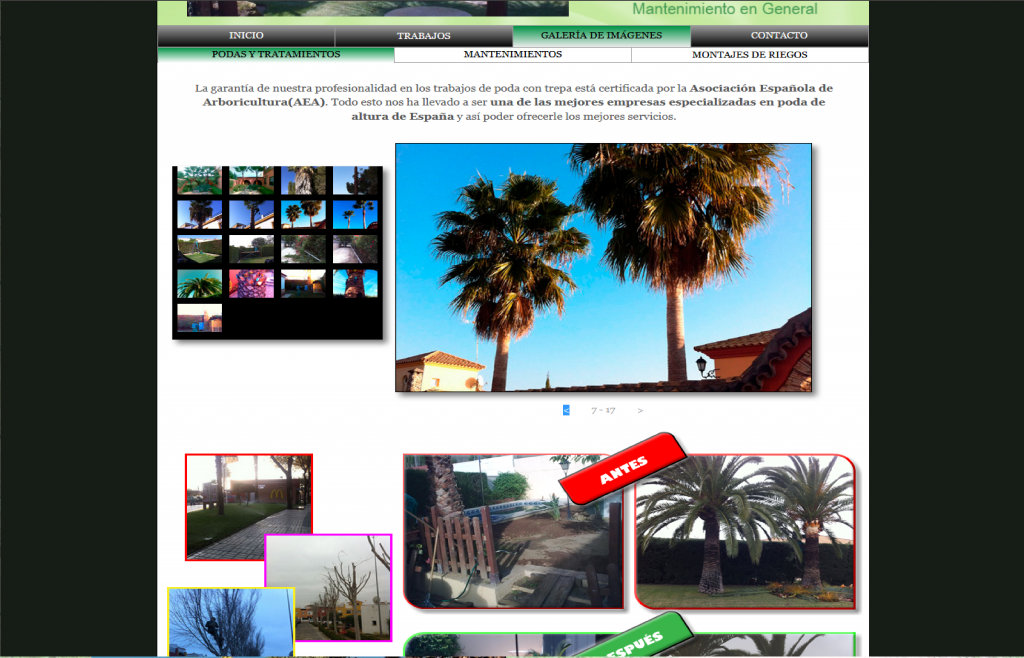Click the 7 - 17 image counter
Image resolution: width=1024 pixels, height=658 pixels.
coord(603,410)
